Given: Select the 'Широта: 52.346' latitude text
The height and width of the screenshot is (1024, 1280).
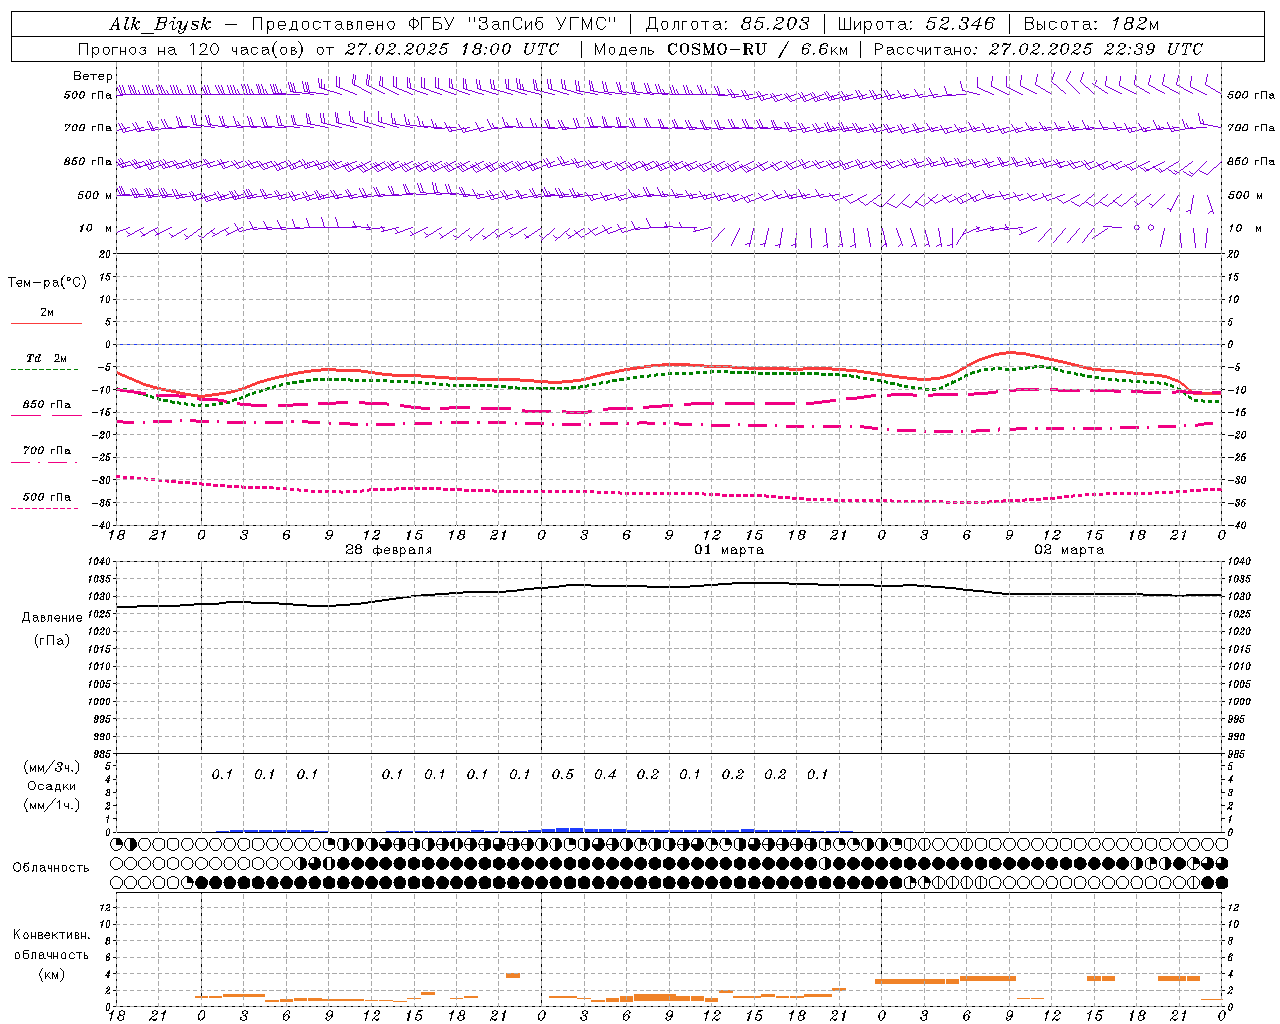Looking at the screenshot, I should pos(916,25).
